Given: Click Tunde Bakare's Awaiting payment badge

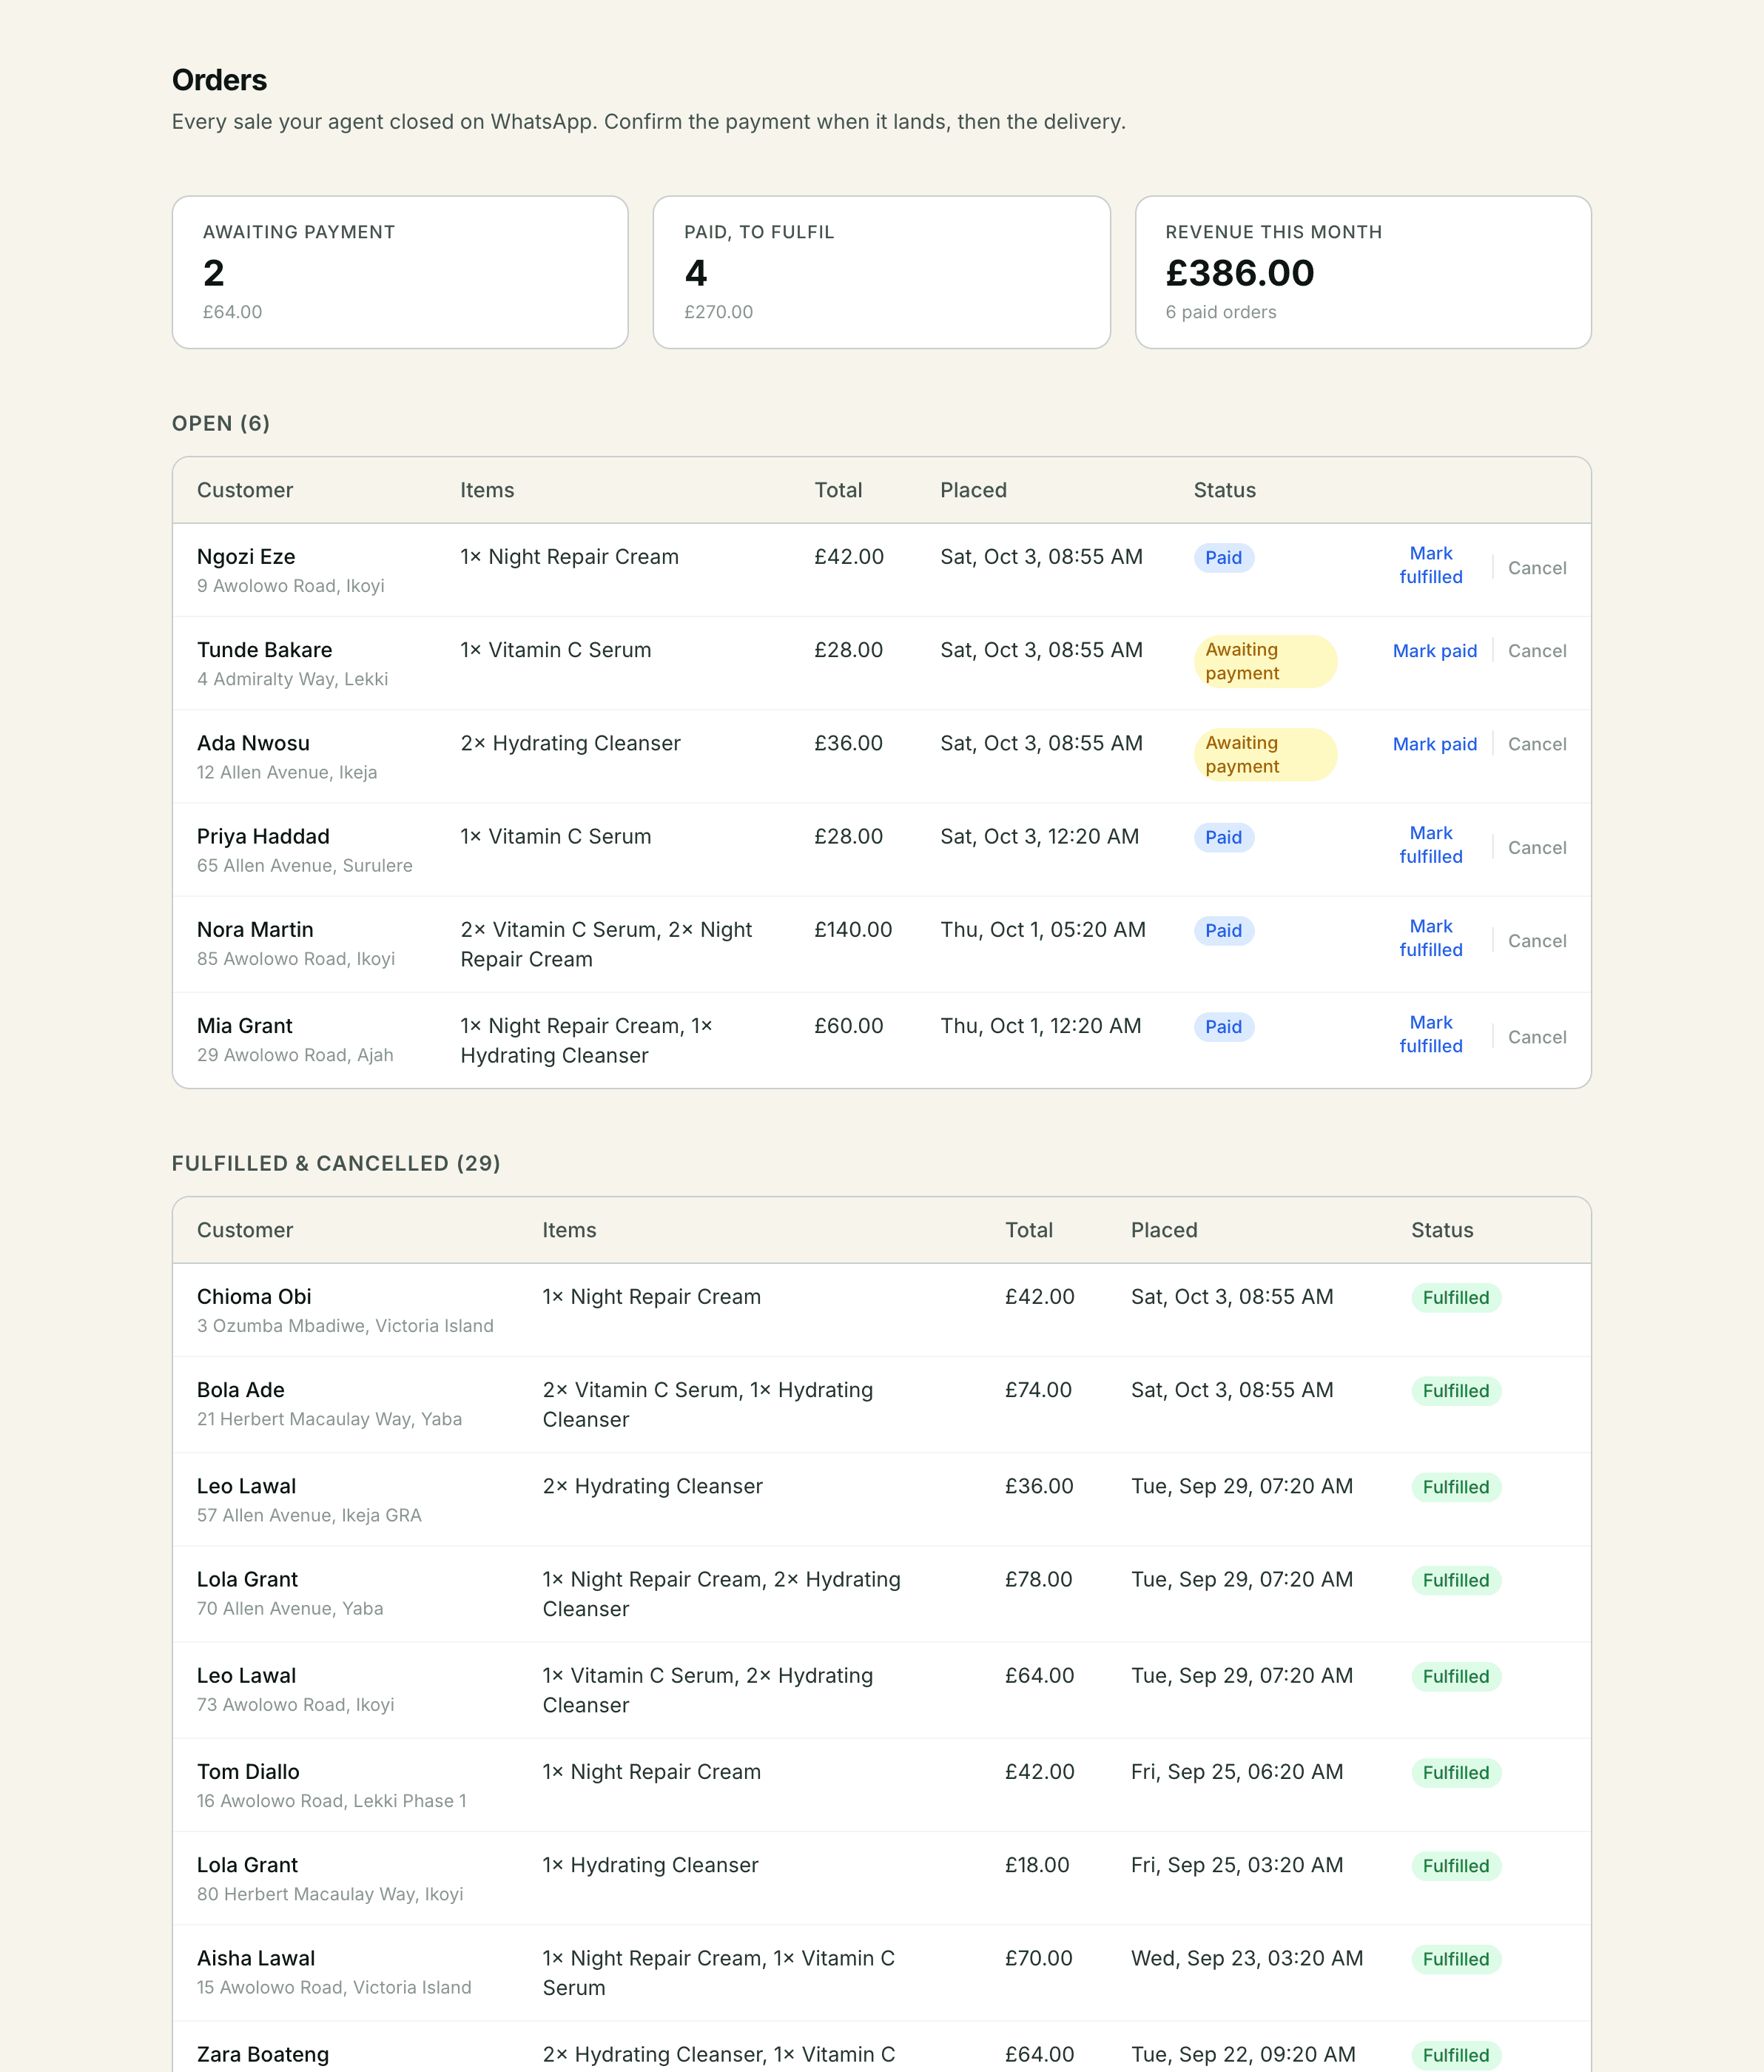Looking at the screenshot, I should [1265, 662].
